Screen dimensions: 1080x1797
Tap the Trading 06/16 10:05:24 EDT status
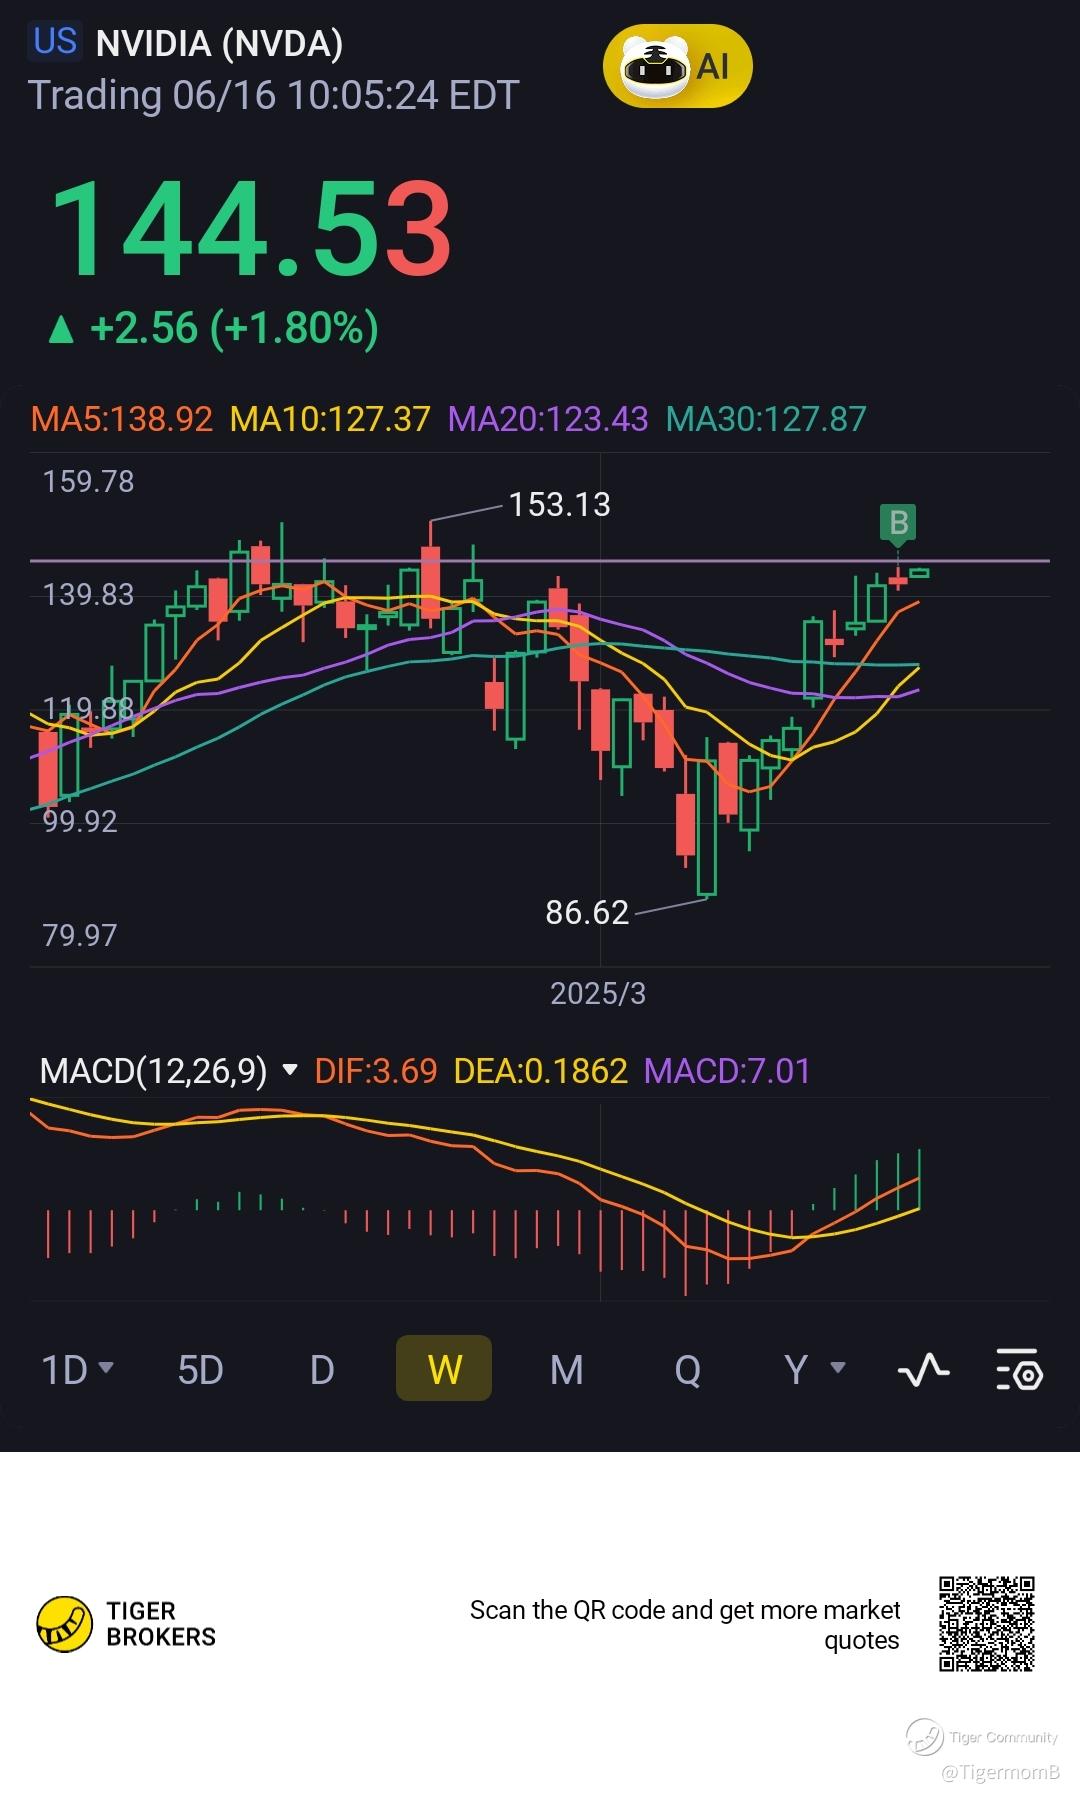[274, 96]
